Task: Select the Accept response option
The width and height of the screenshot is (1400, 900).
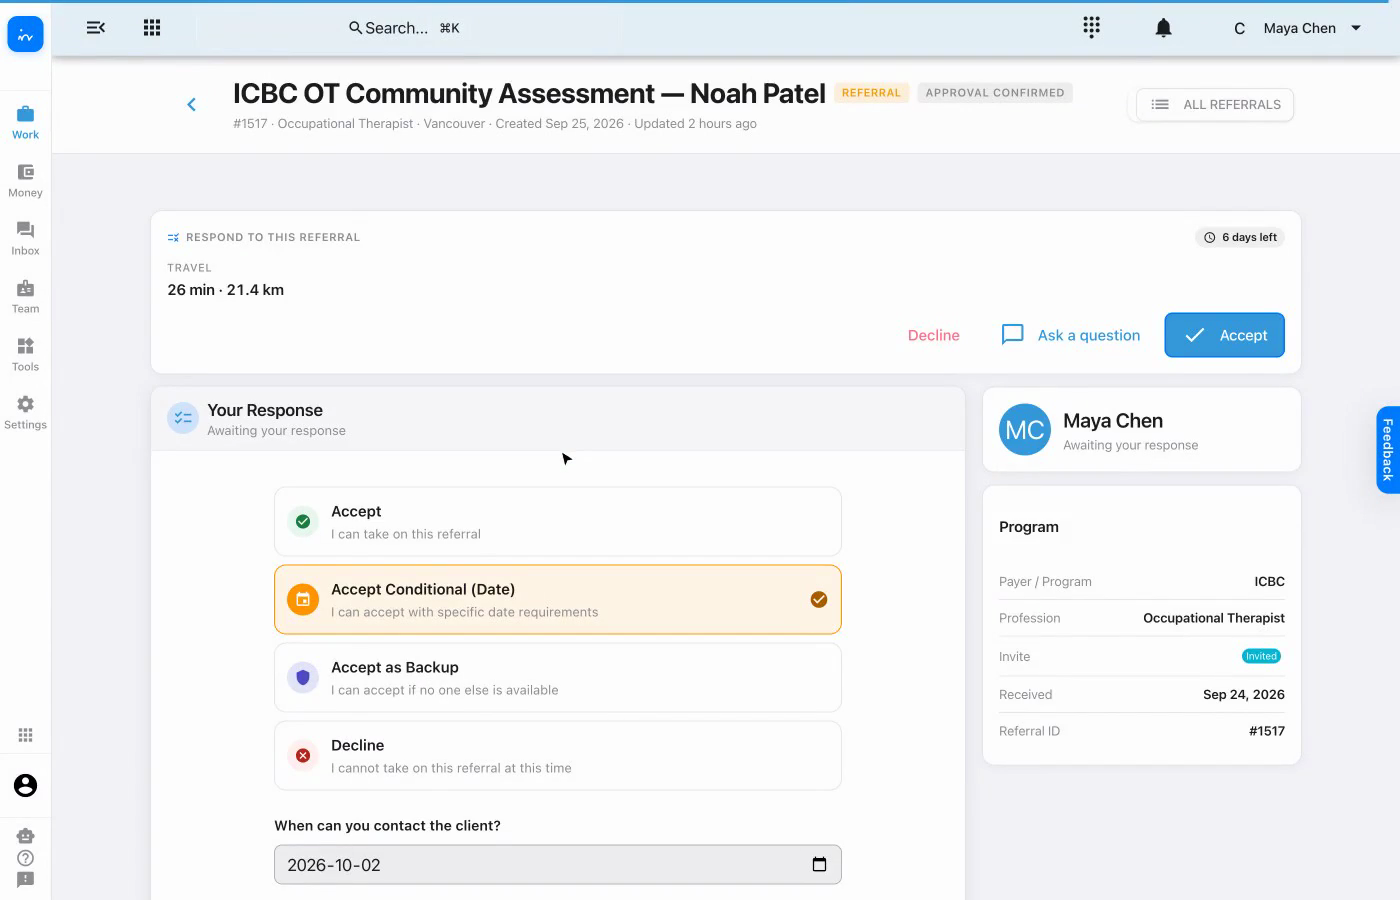Action: tap(558, 522)
